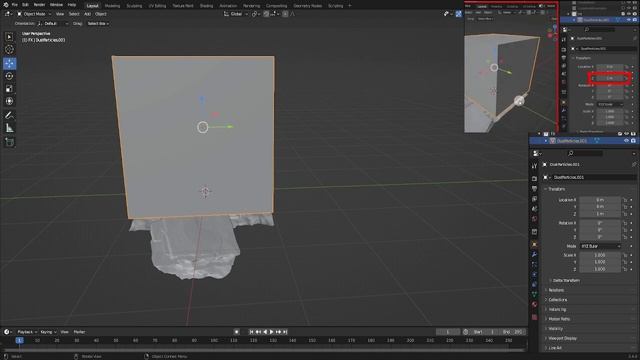Open the Texture properties tab
The width and height of the screenshot is (640, 360).
point(534,317)
